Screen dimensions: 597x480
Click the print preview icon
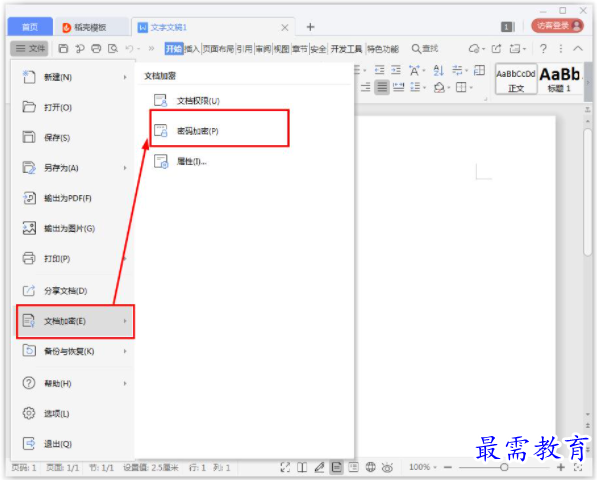(113, 48)
